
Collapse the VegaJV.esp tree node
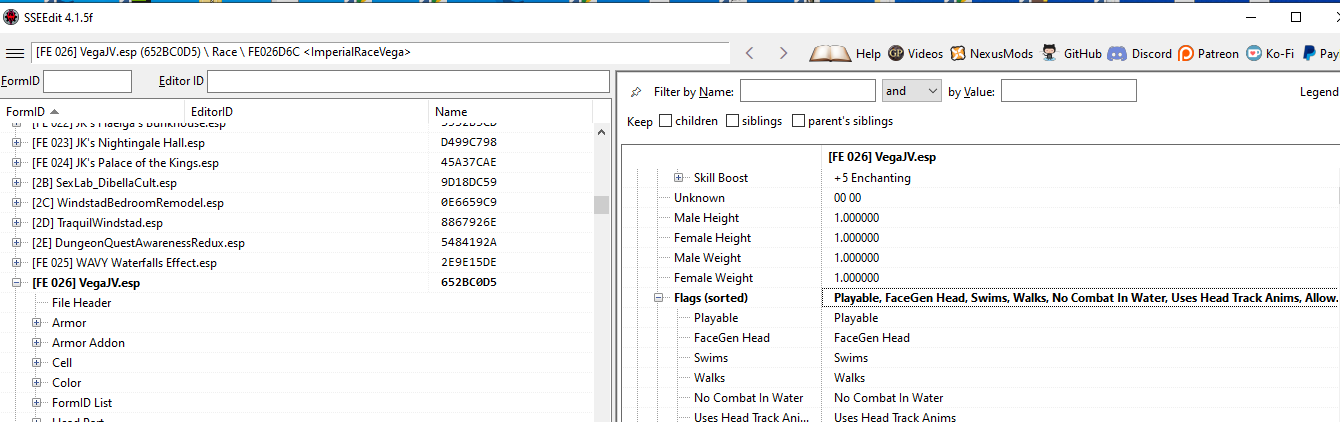point(17,283)
